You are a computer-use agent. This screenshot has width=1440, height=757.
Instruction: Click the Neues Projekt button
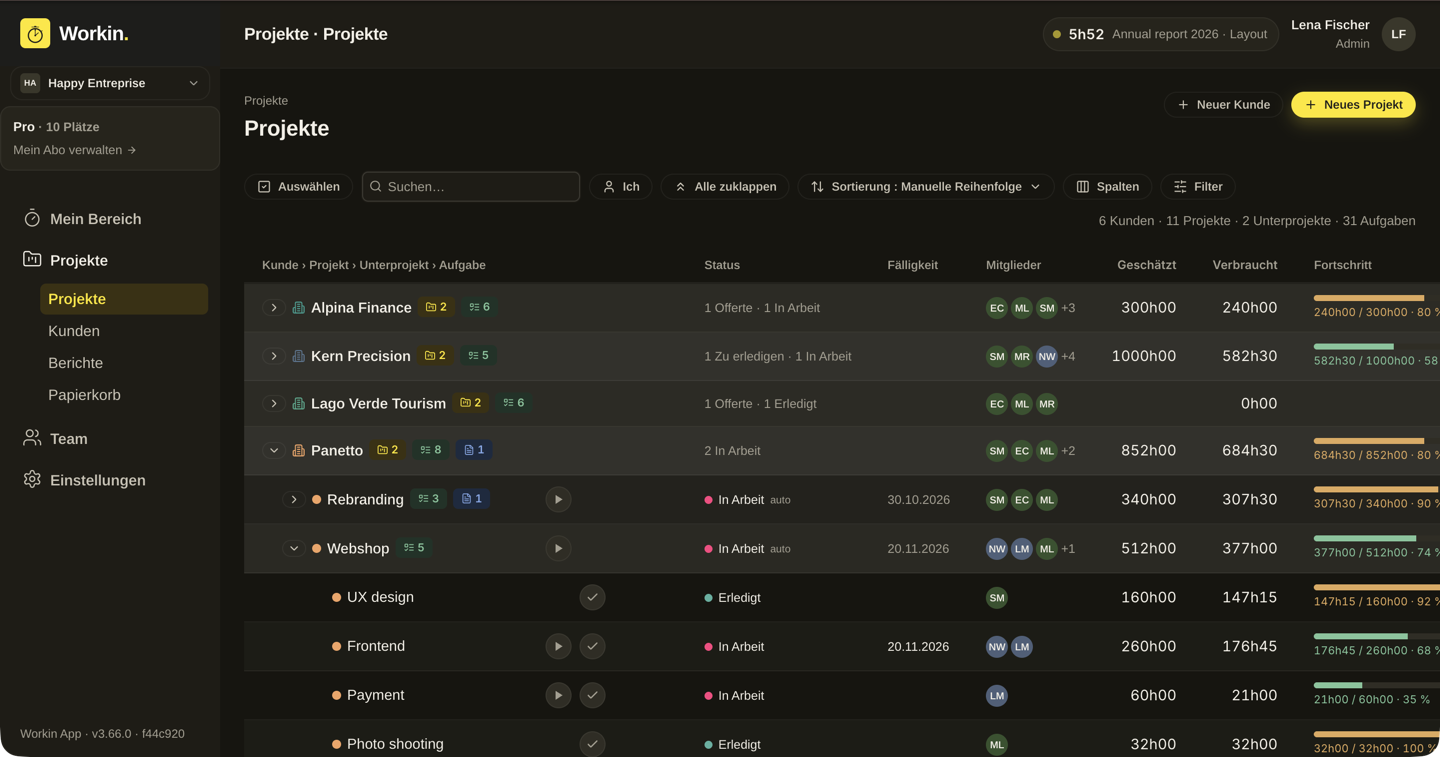pos(1353,105)
